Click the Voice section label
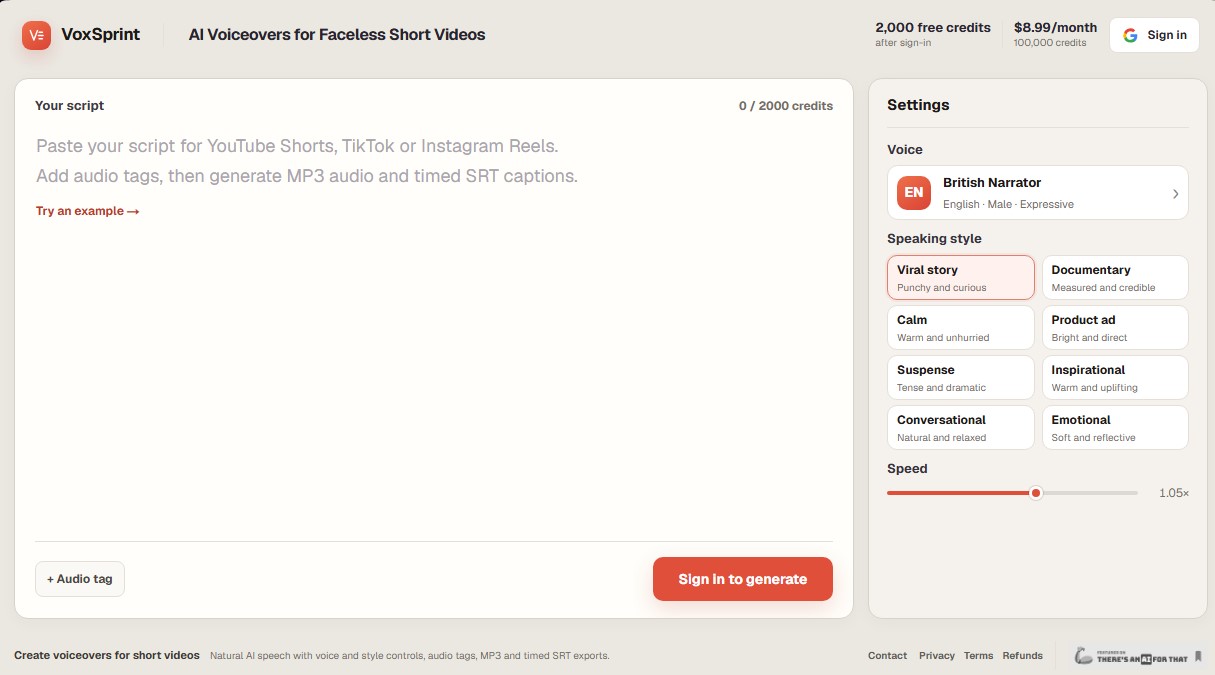This screenshot has height=675, width=1215. coord(905,150)
